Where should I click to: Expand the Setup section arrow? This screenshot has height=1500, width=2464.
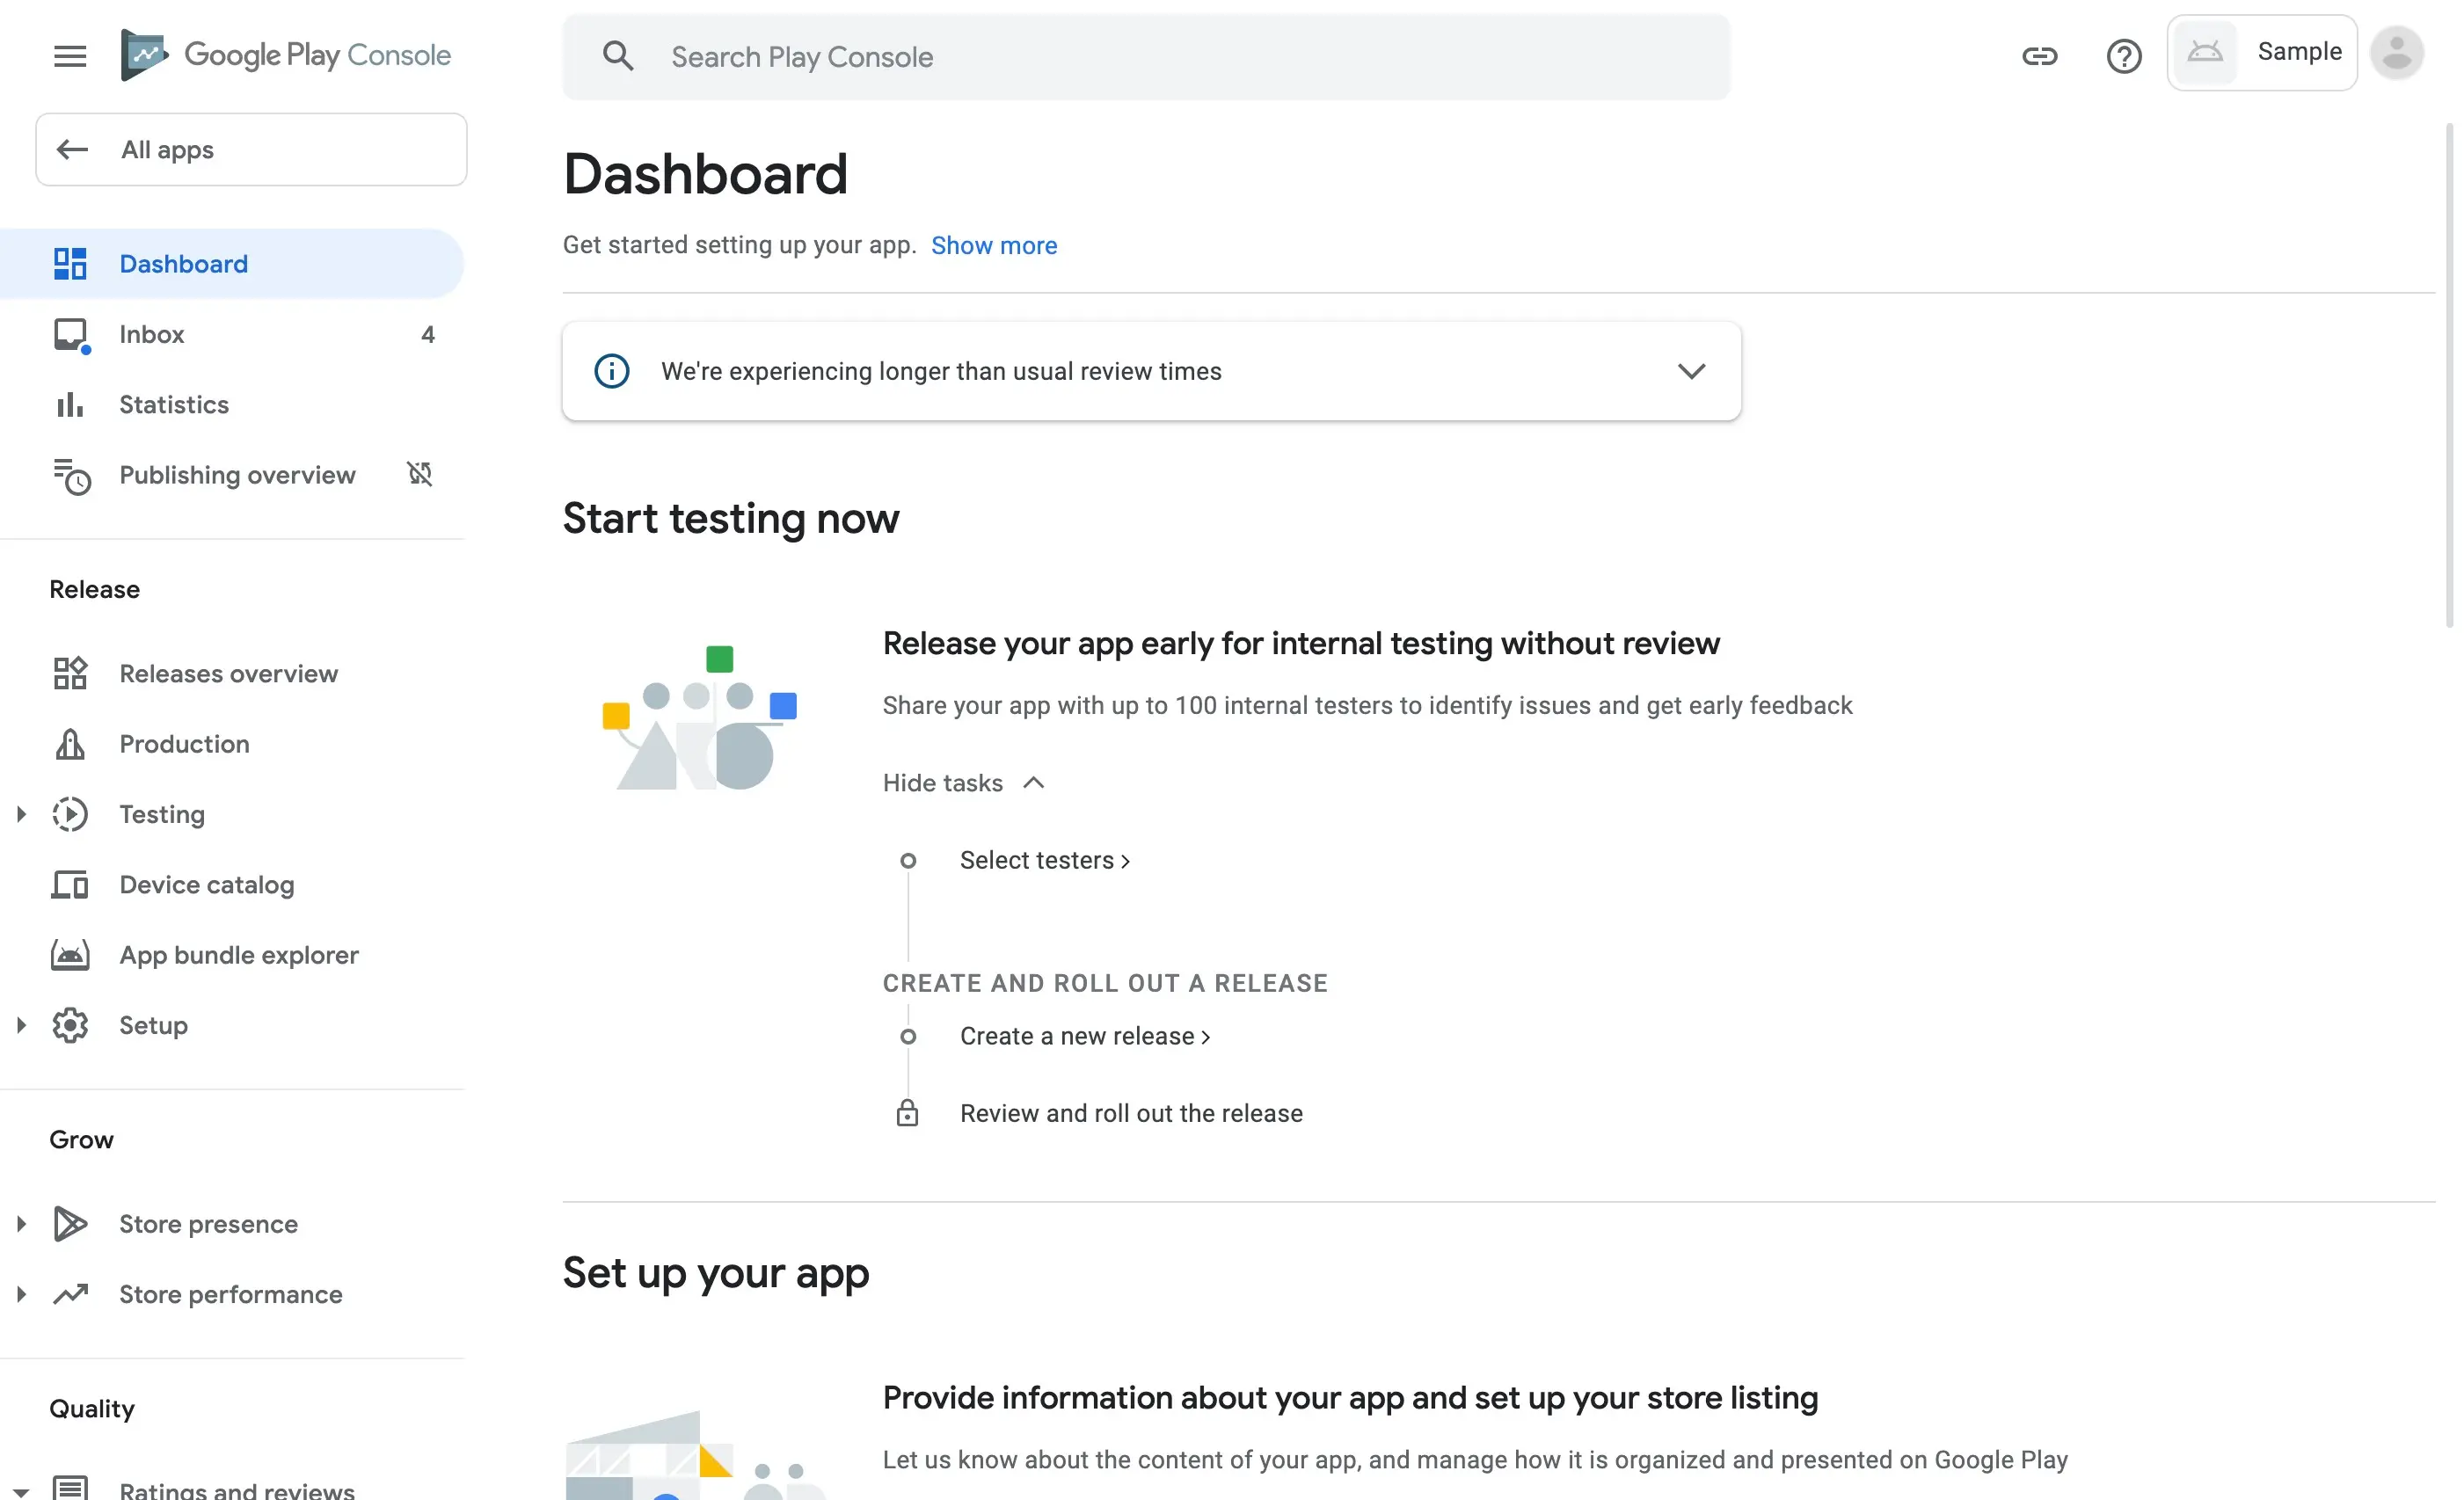pos(21,1025)
